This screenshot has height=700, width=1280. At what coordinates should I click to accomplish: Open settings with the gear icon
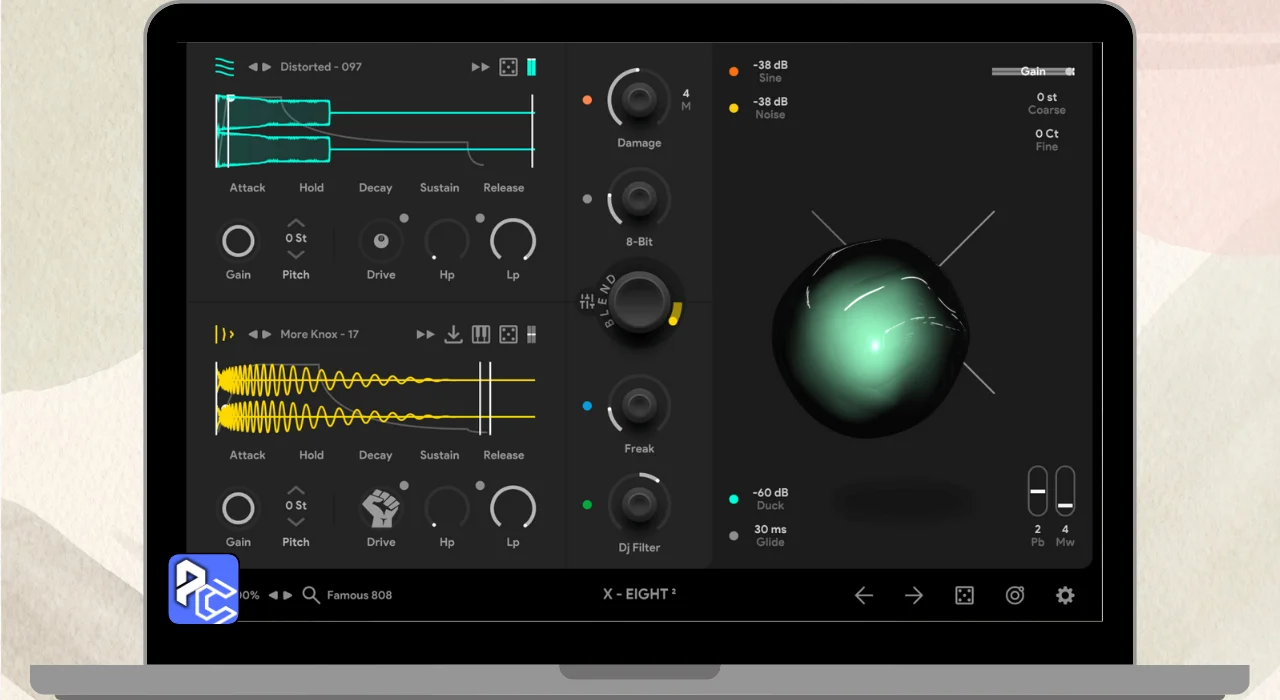point(1065,595)
